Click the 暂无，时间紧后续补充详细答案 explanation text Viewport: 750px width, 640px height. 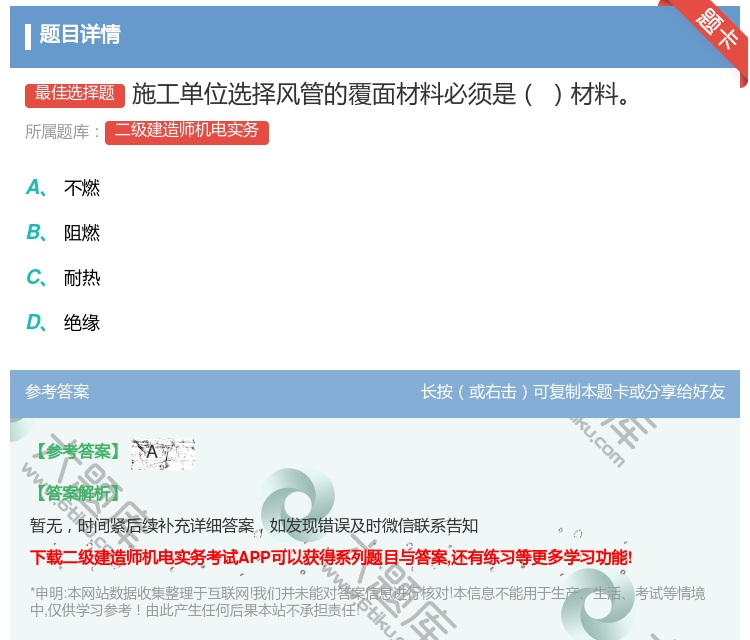click(x=254, y=526)
